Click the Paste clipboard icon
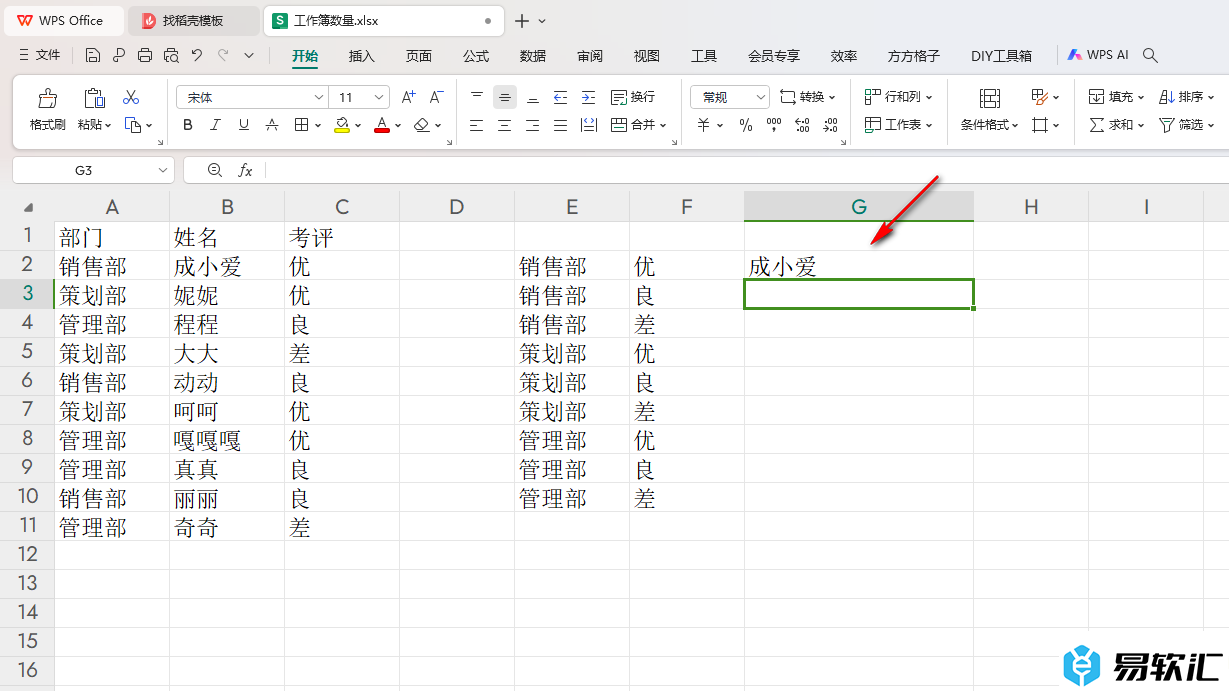This screenshot has width=1229, height=691. [94, 98]
